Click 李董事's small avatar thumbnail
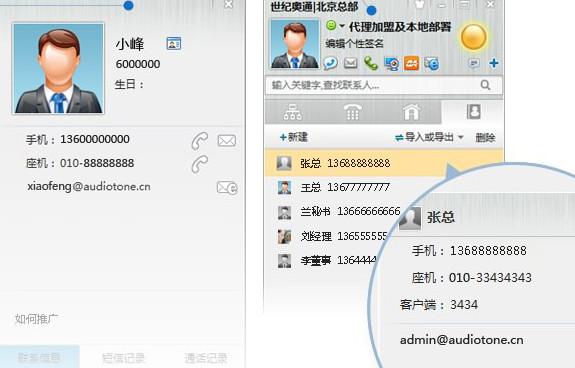This screenshot has width=575, height=368. [284, 261]
